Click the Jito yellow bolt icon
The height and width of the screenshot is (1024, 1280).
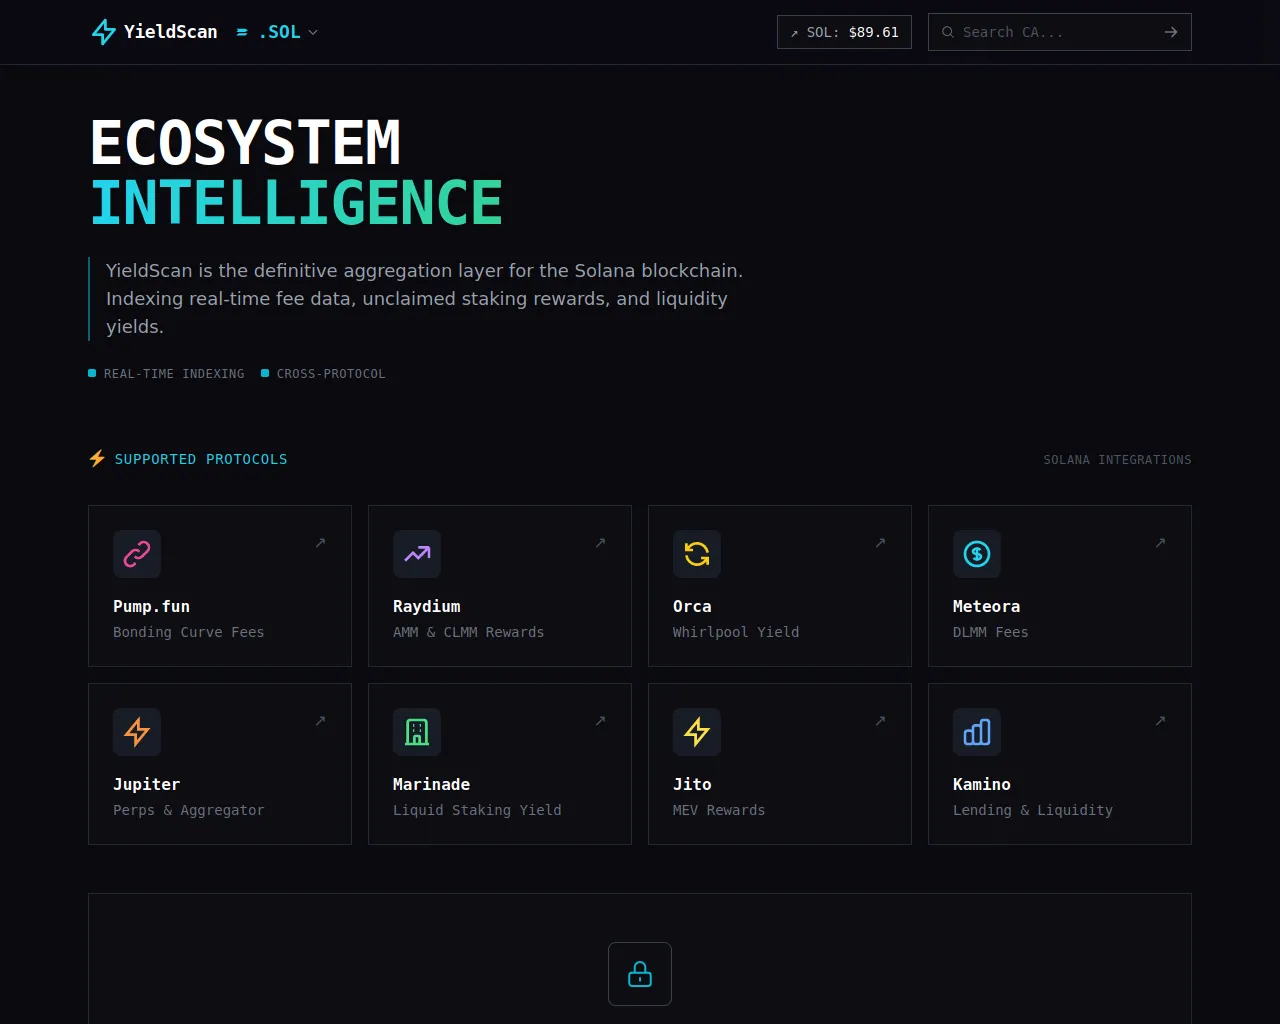pos(697,732)
